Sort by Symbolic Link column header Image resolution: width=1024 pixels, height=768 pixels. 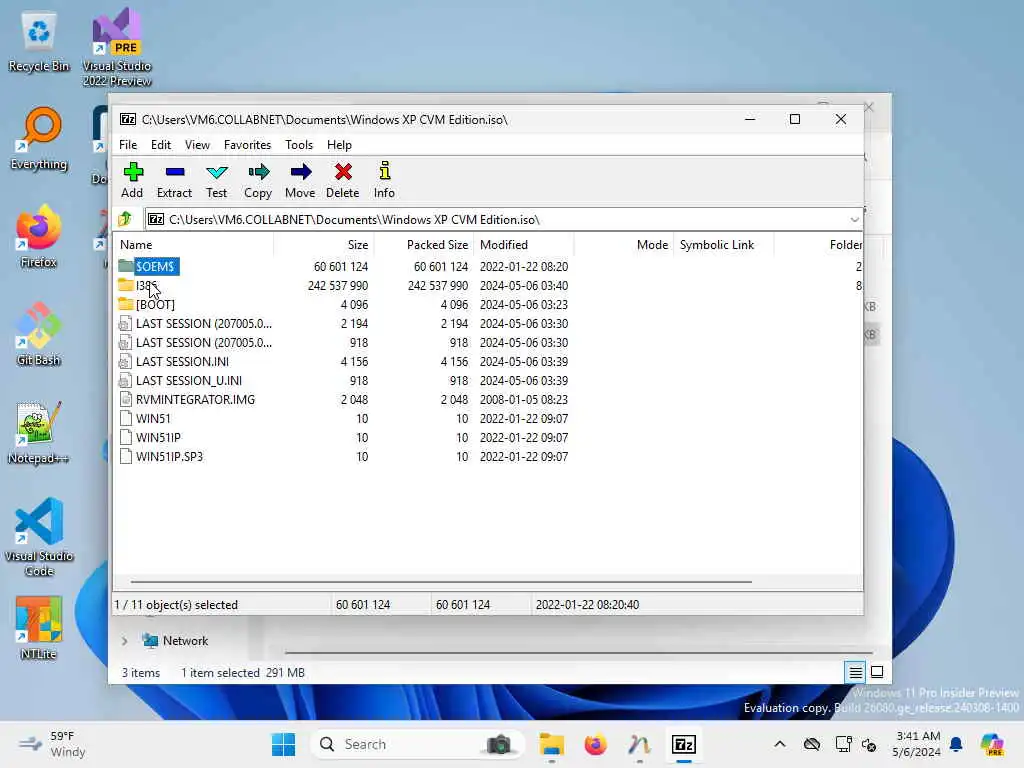[724, 245]
